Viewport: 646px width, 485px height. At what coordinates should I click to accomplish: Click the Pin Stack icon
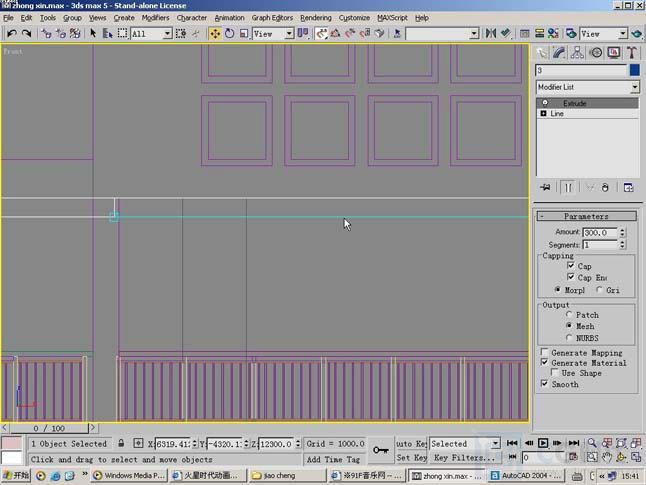tap(545, 187)
